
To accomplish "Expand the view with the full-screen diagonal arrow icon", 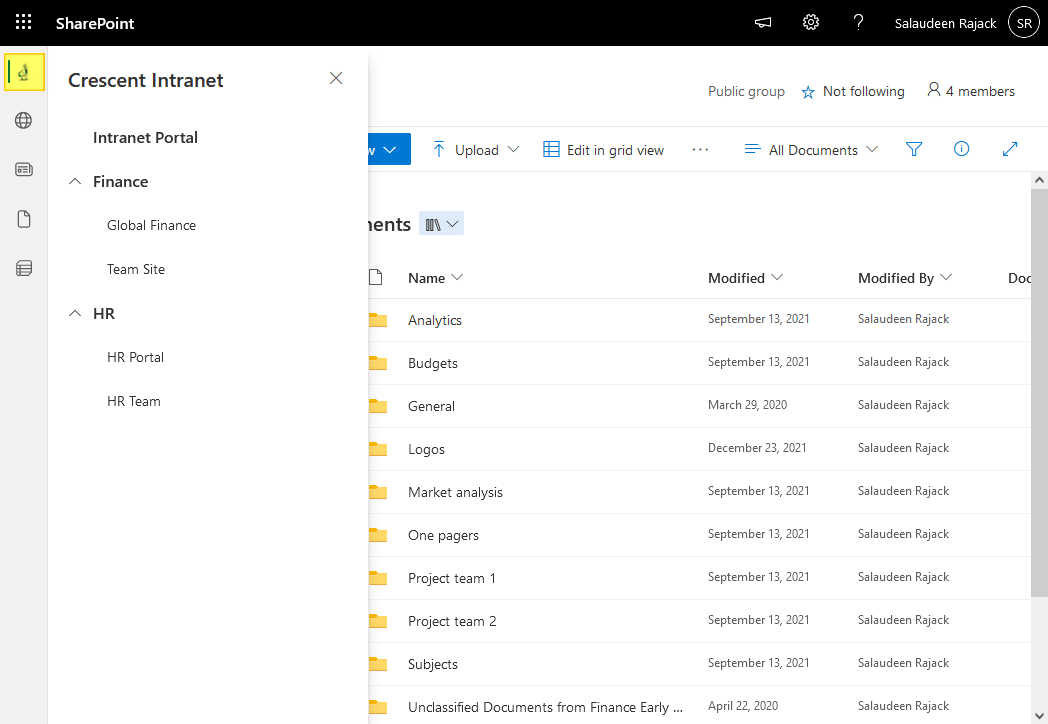I will click(1010, 148).
